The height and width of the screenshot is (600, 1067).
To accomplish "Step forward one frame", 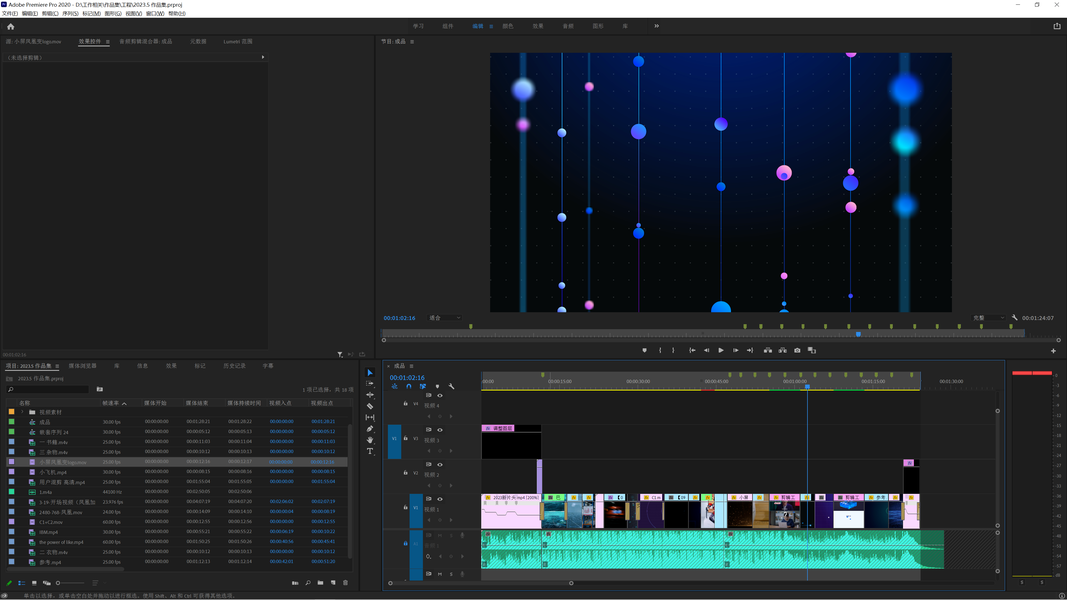I will [x=736, y=350].
